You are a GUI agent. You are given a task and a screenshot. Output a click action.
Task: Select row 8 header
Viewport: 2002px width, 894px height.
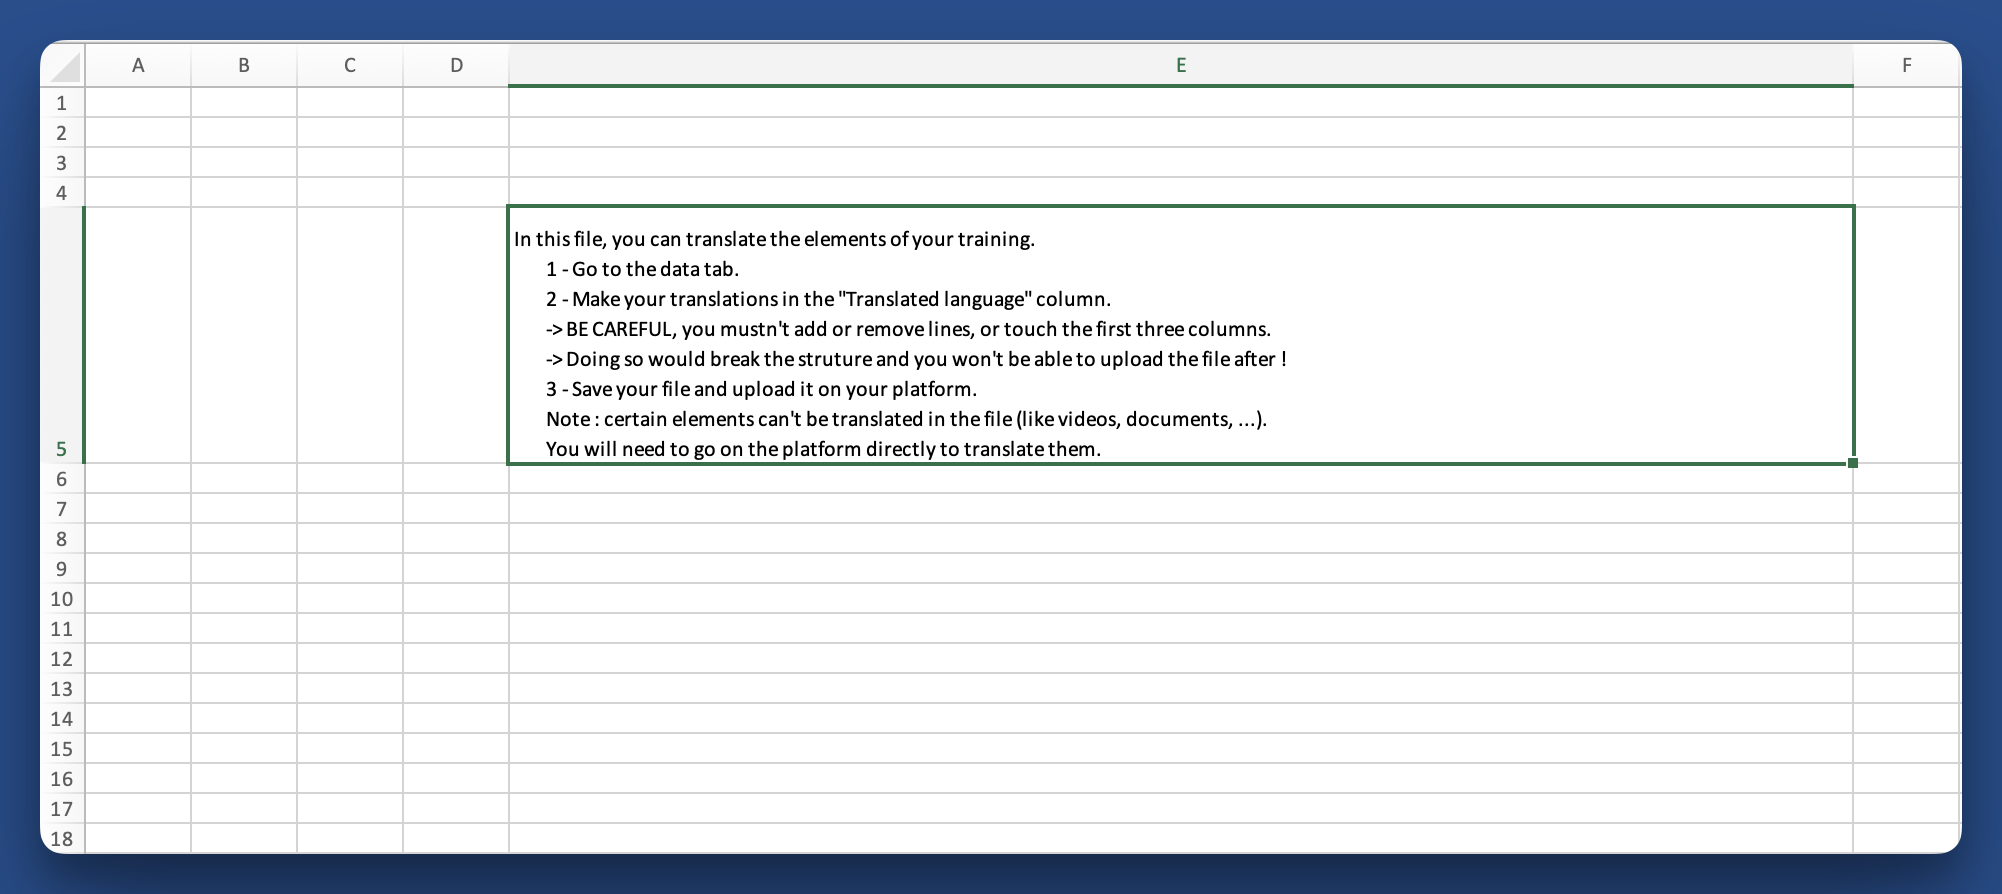point(62,539)
